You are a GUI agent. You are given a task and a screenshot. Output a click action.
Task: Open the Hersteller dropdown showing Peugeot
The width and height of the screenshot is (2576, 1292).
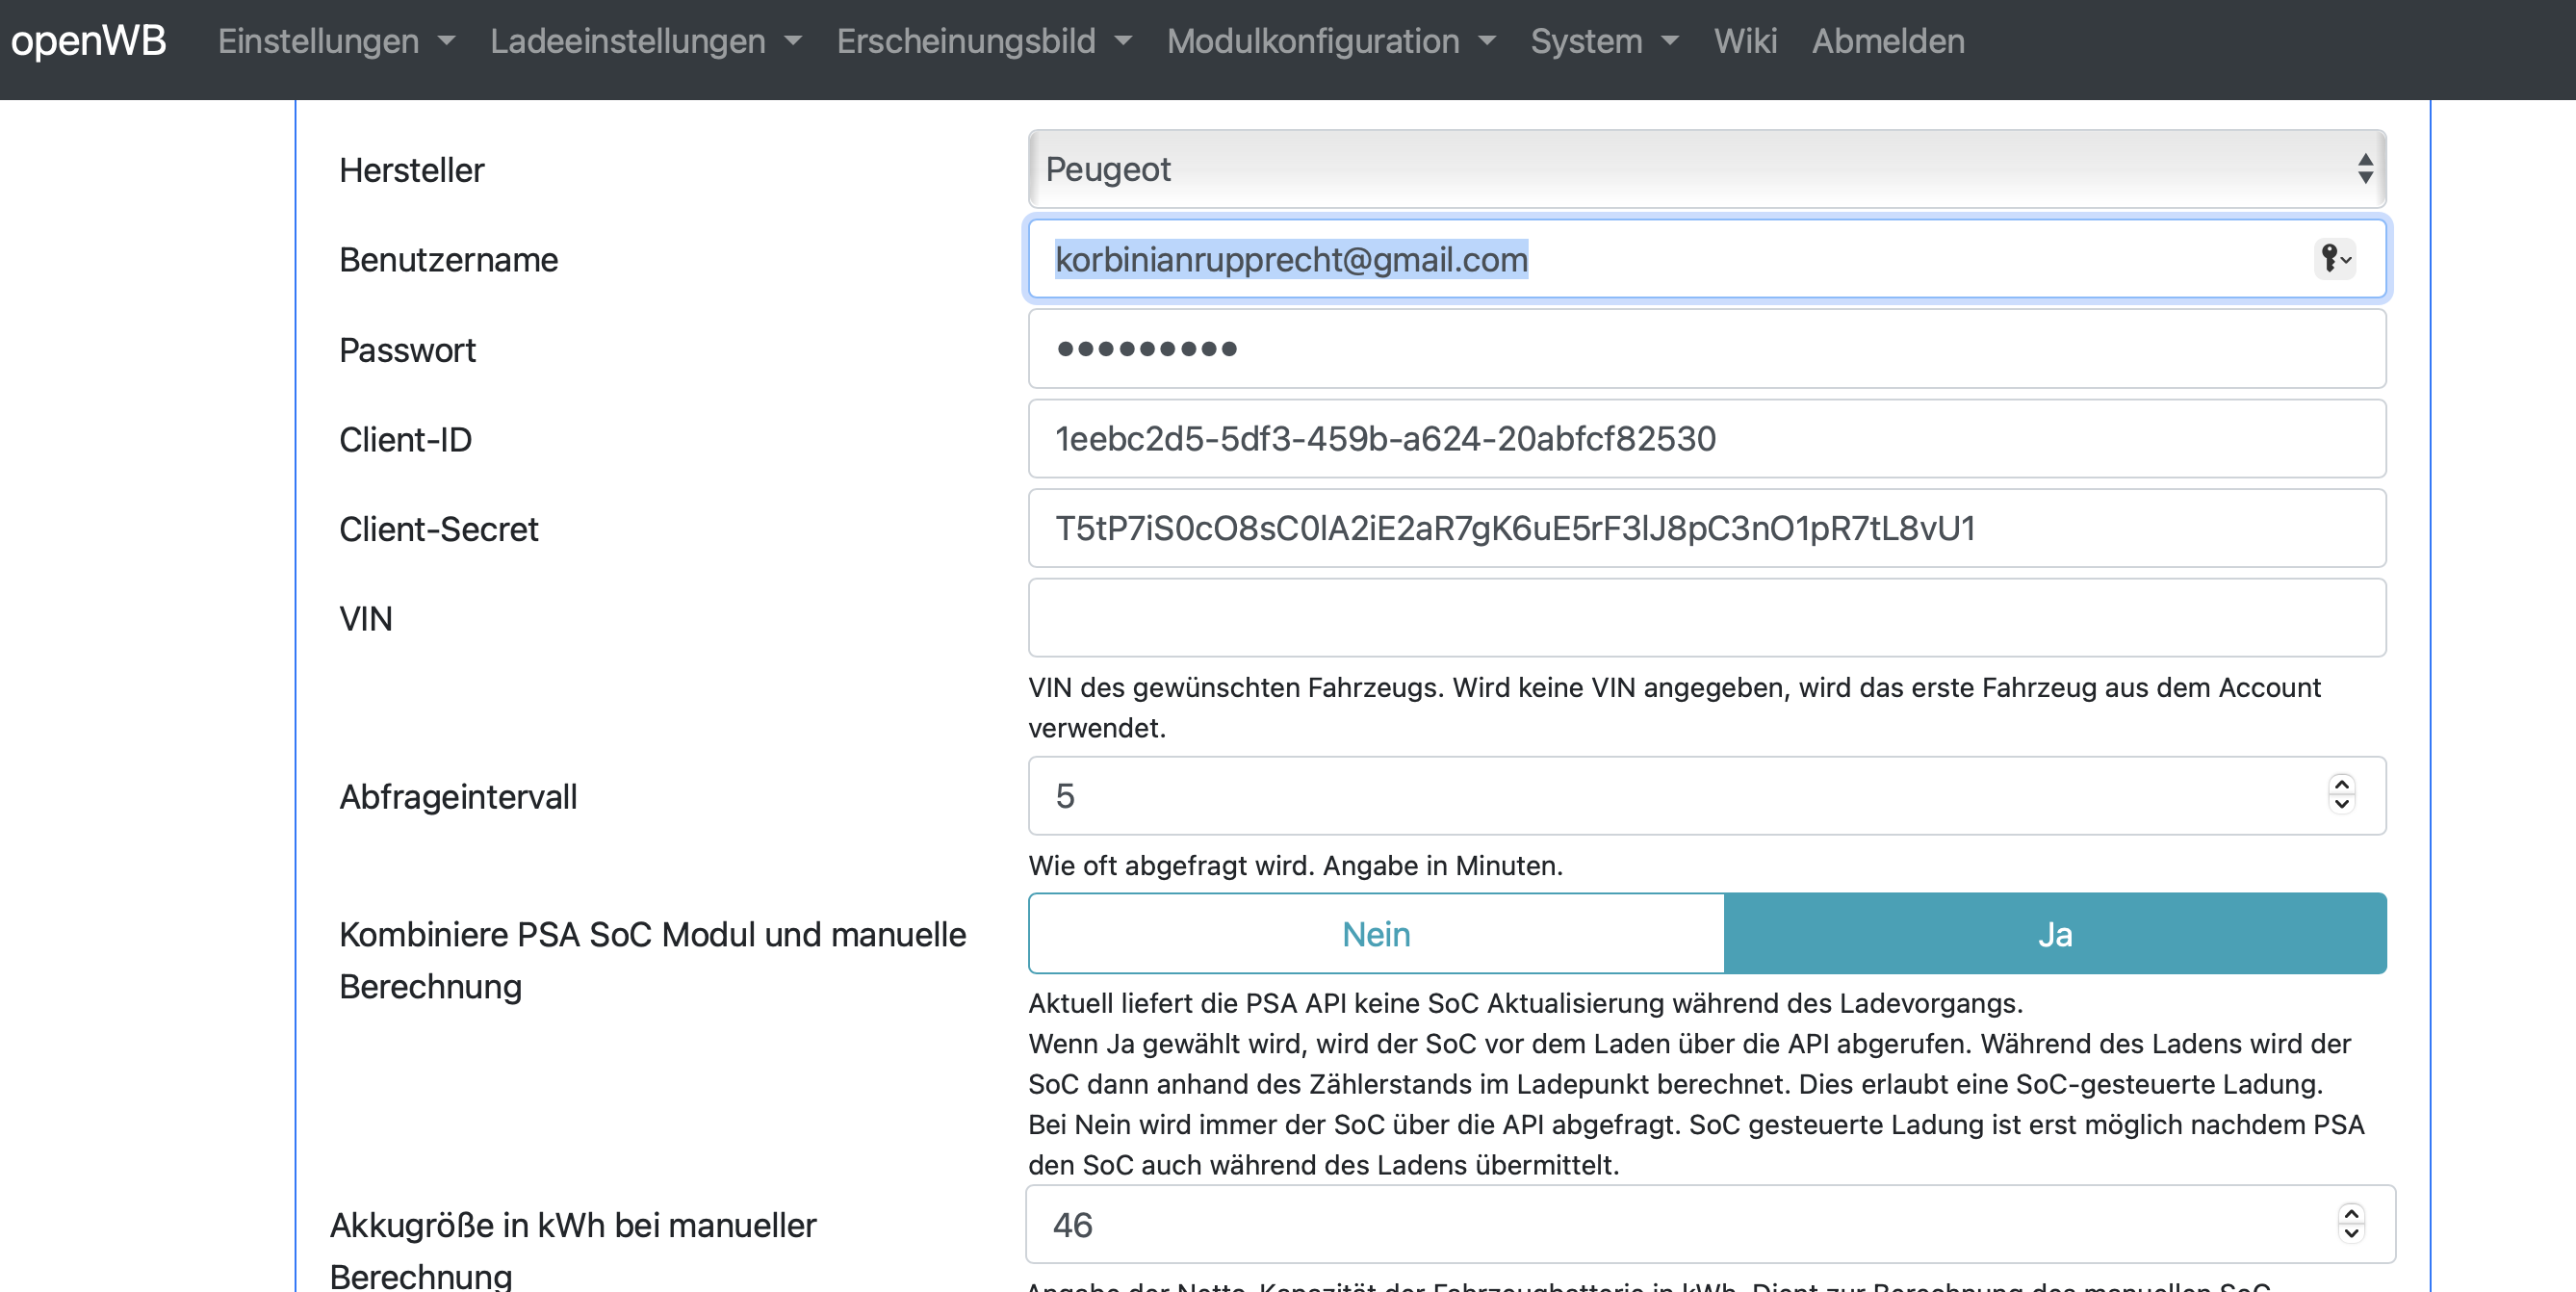1706,169
